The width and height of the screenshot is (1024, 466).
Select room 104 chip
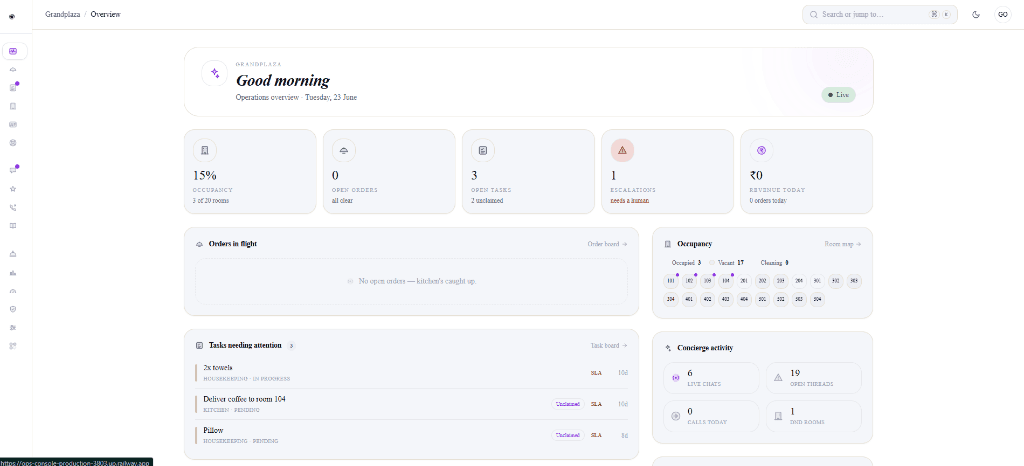tap(726, 281)
